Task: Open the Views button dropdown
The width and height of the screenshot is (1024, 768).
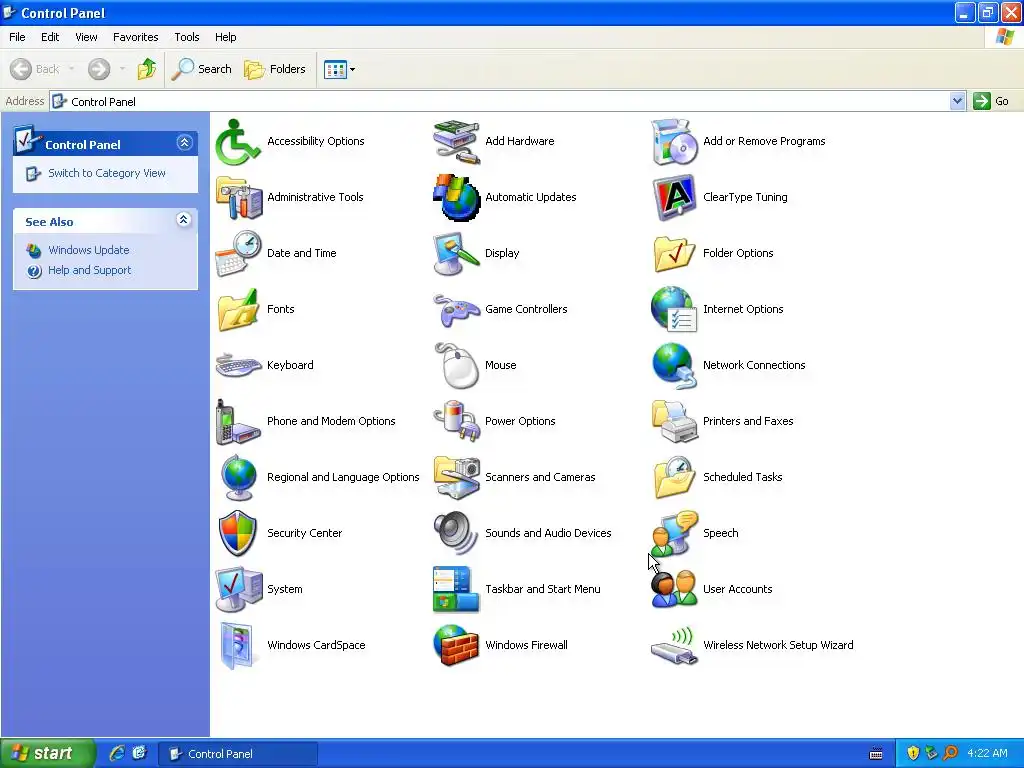Action: click(353, 69)
